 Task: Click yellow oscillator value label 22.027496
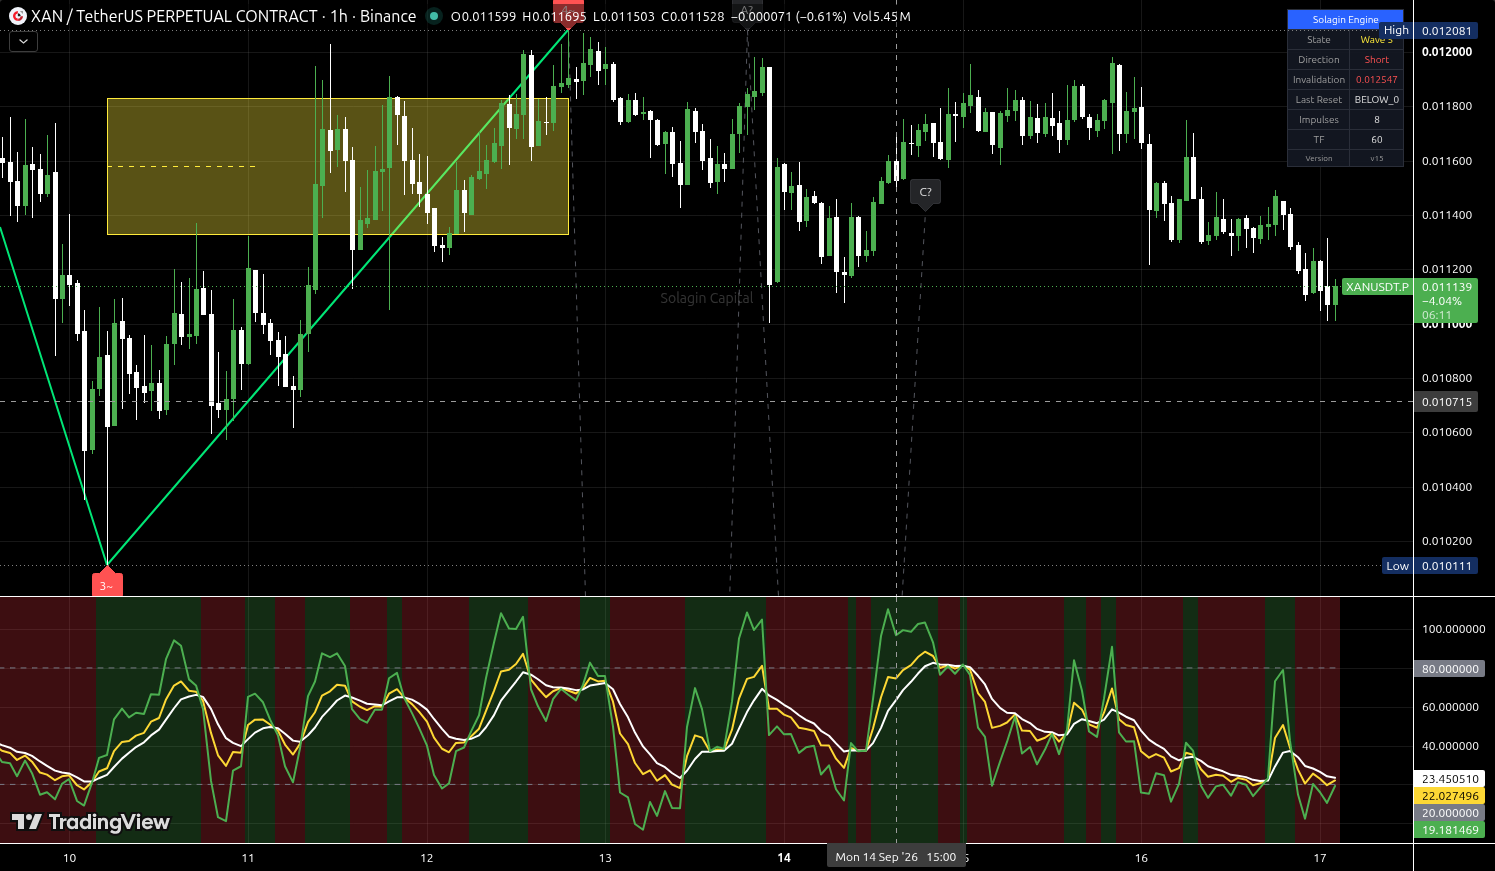1450,796
